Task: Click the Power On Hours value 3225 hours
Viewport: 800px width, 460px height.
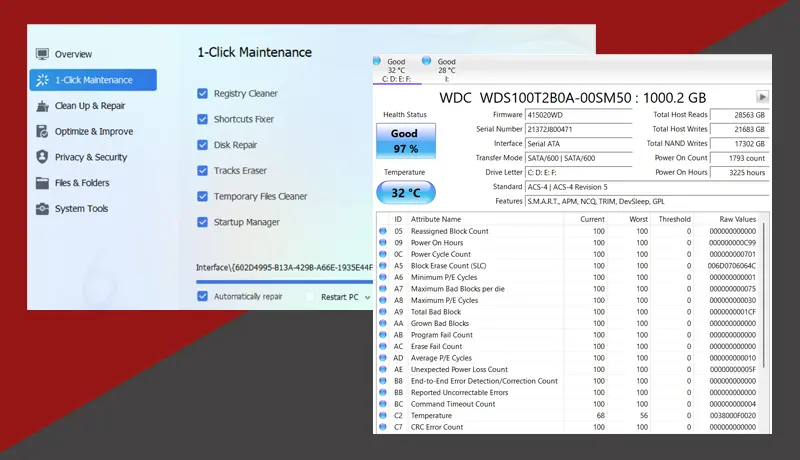Action: pyautogui.click(x=739, y=173)
